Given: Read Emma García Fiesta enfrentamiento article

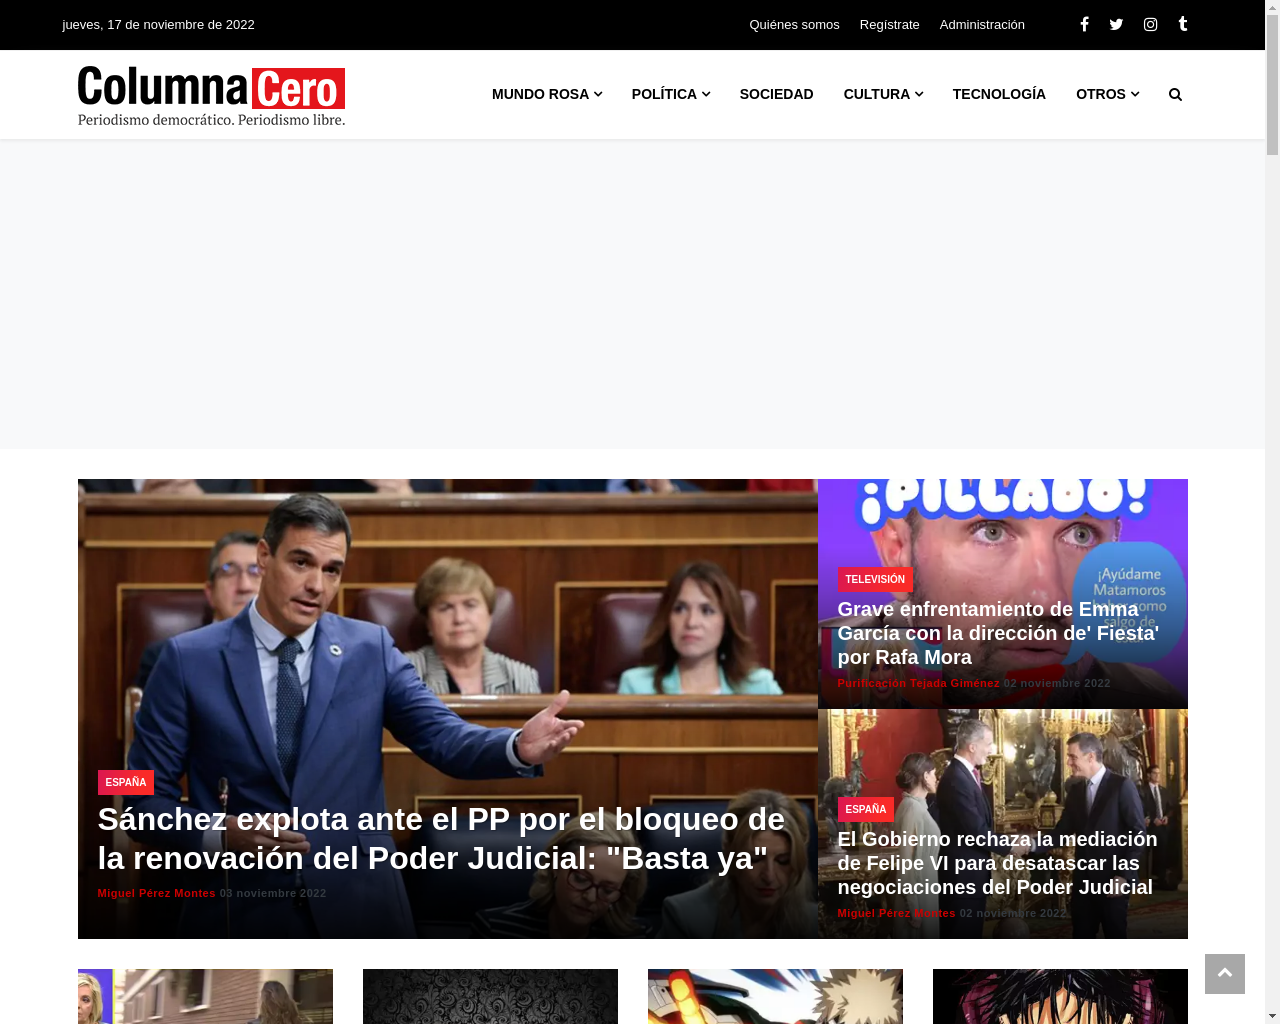Looking at the screenshot, I should tap(998, 633).
